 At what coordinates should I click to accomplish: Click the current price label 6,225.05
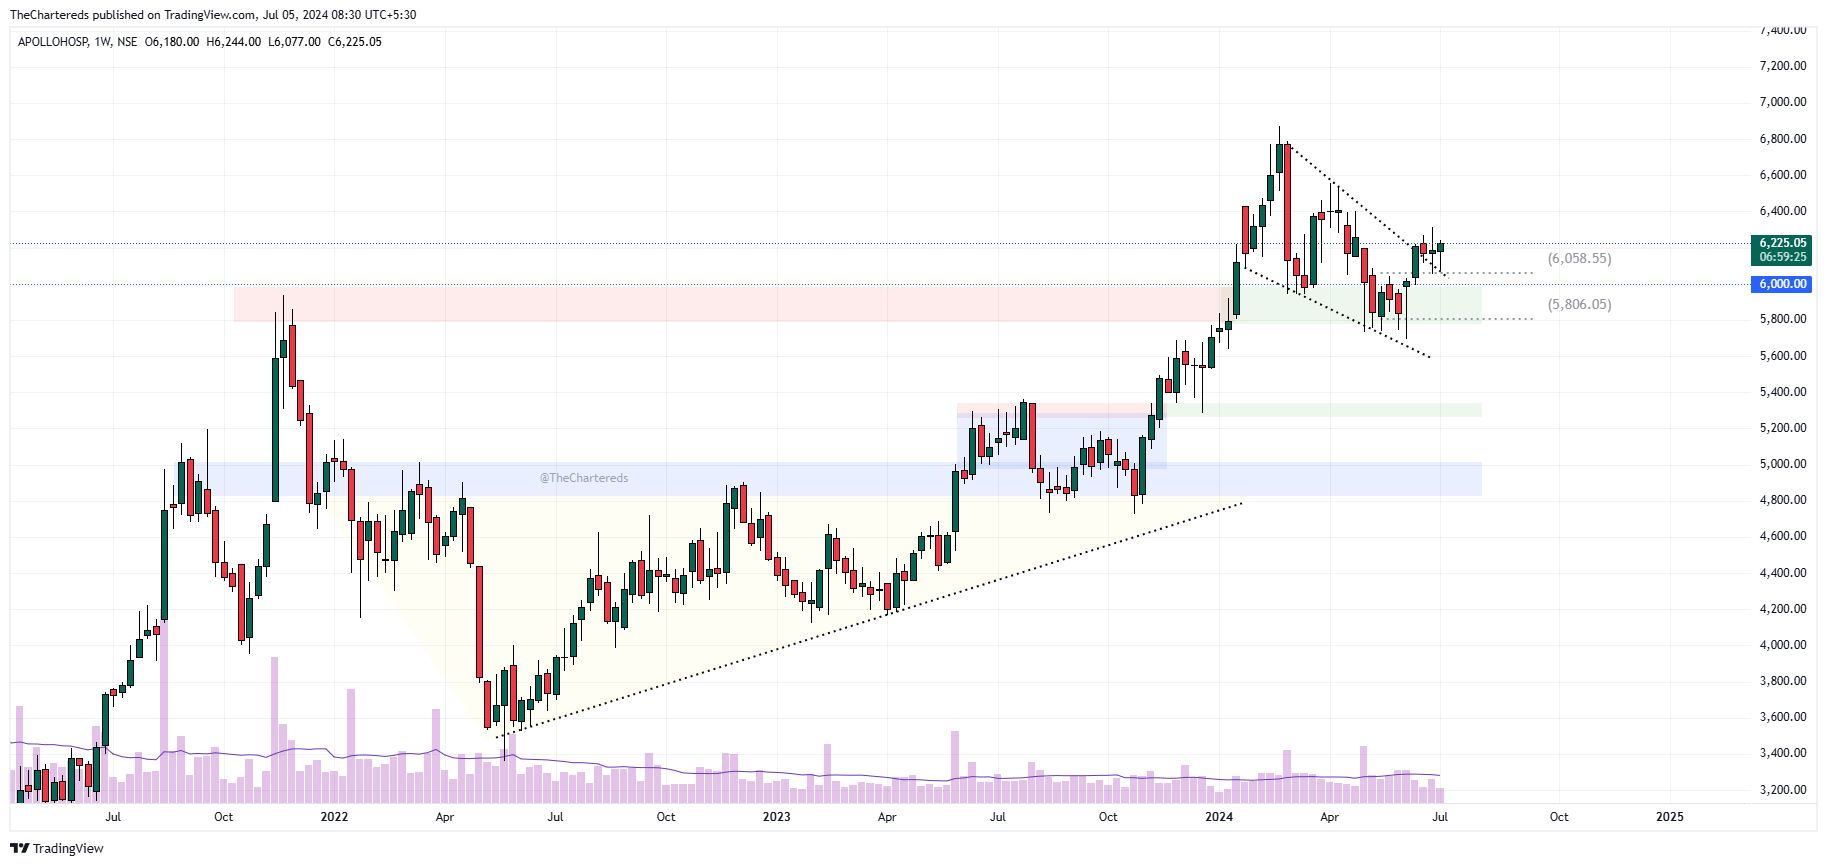pyautogui.click(x=1783, y=243)
